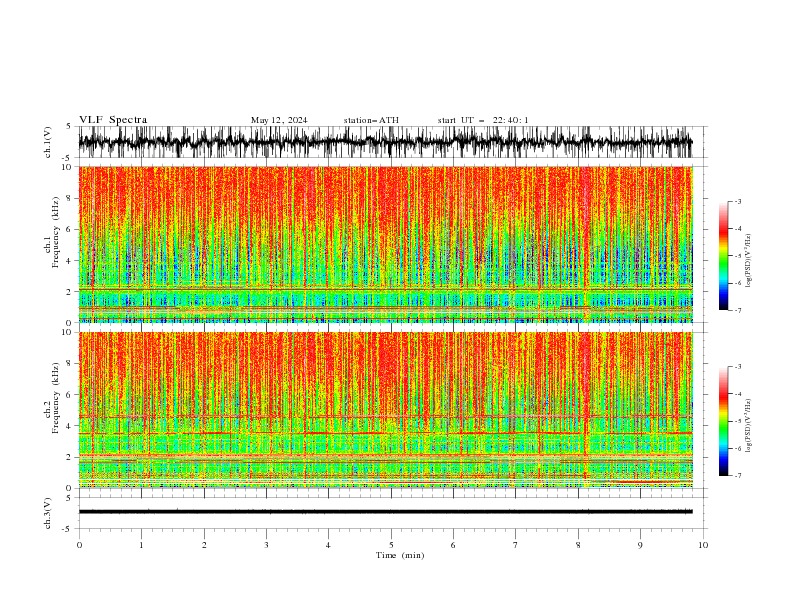Screen dimensions: 792x612
Task: Click time axis tick label '5'
Action: (x=391, y=545)
